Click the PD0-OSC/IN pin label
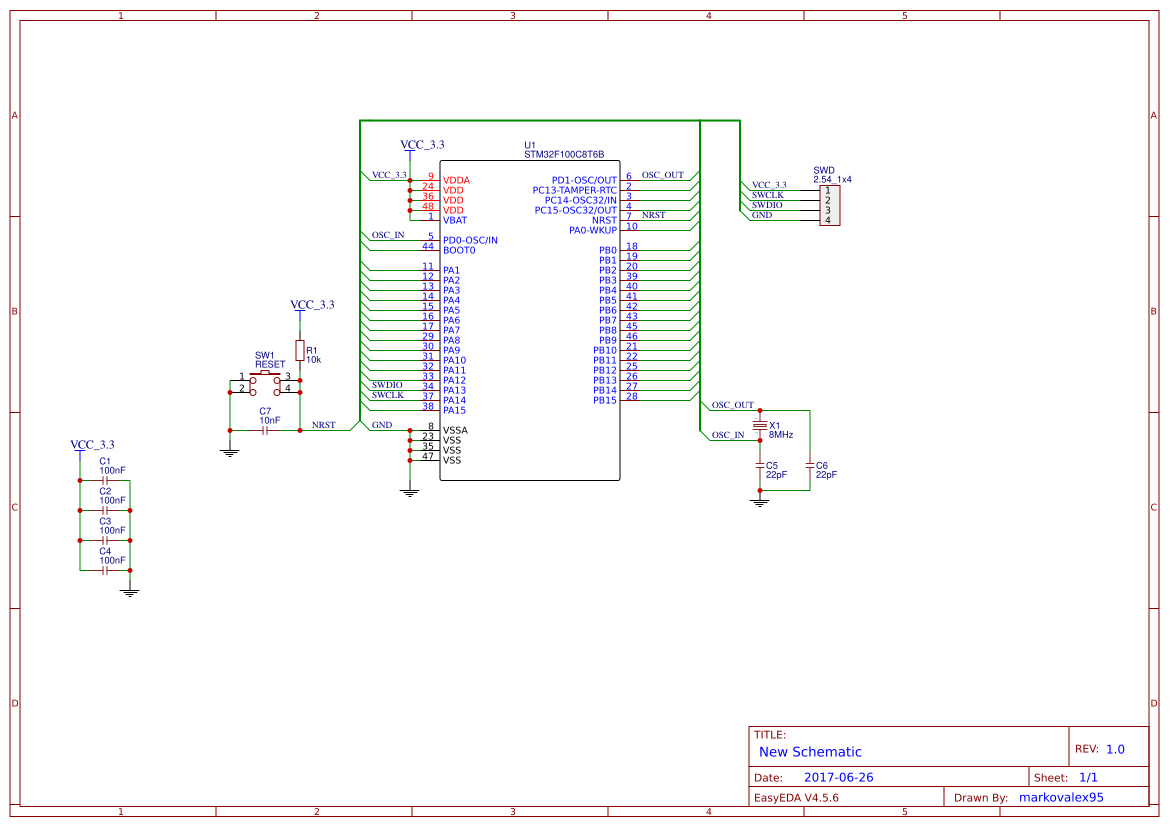 pos(470,241)
